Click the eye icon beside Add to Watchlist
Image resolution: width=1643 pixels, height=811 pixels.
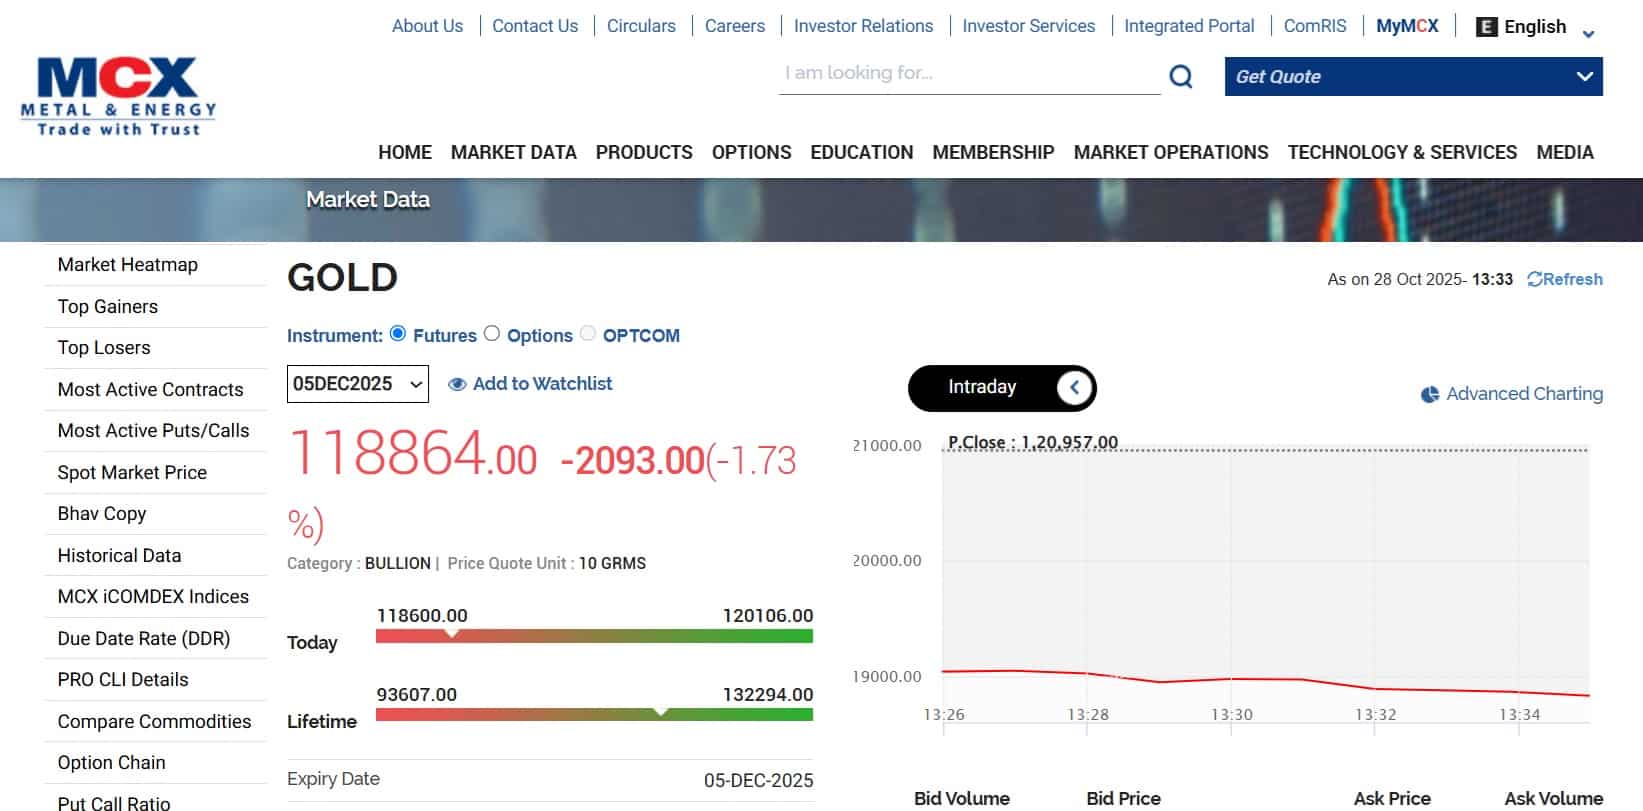click(x=457, y=384)
